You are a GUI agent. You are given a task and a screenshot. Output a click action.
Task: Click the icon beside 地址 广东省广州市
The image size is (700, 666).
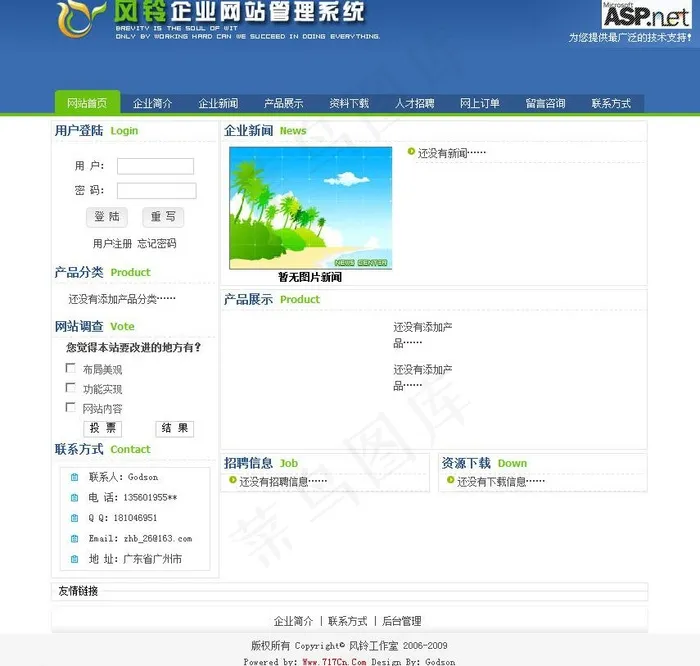click(74, 559)
